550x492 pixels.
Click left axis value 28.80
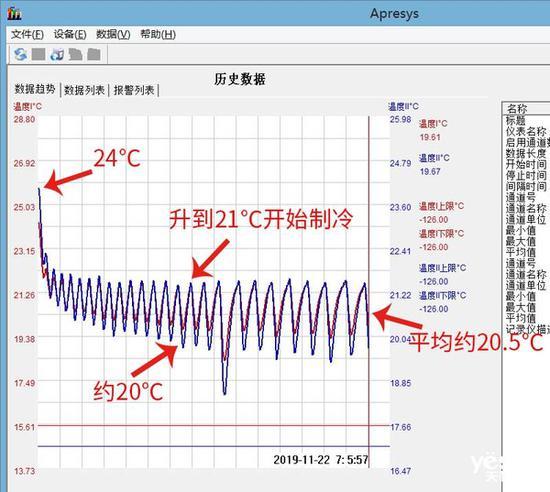click(24, 119)
